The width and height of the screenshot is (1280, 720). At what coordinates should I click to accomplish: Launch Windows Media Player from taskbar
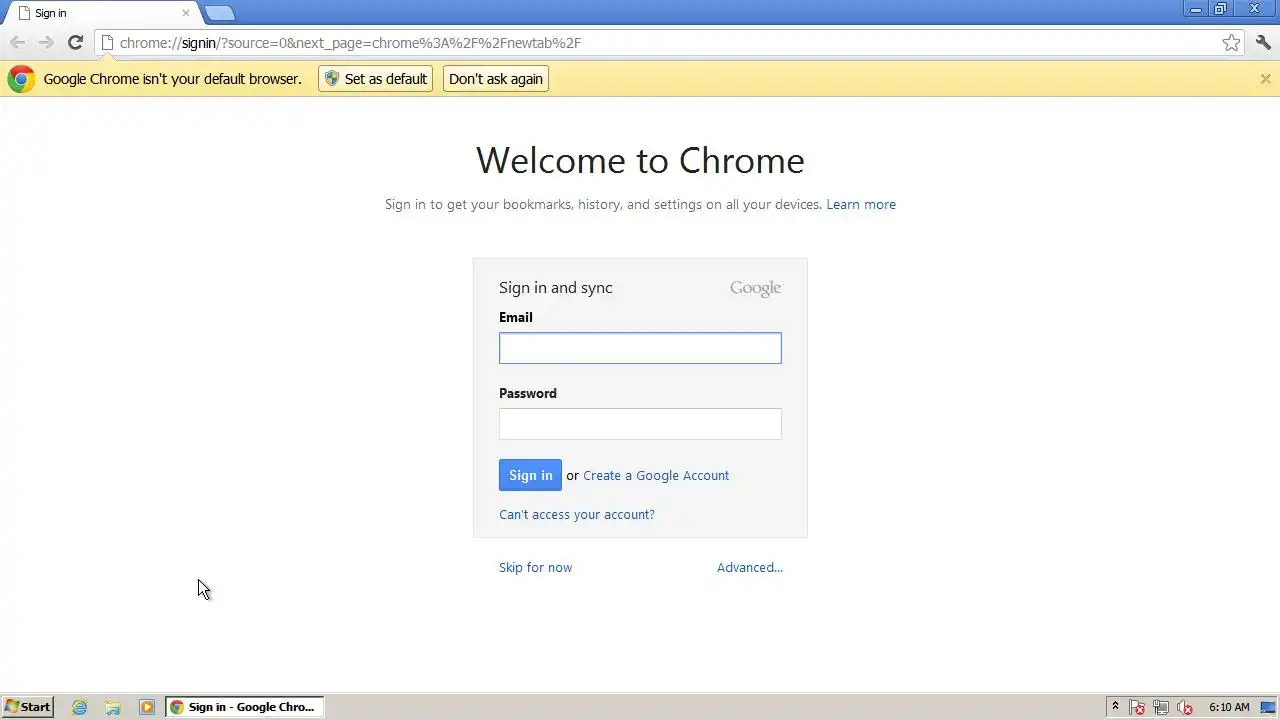(147, 707)
